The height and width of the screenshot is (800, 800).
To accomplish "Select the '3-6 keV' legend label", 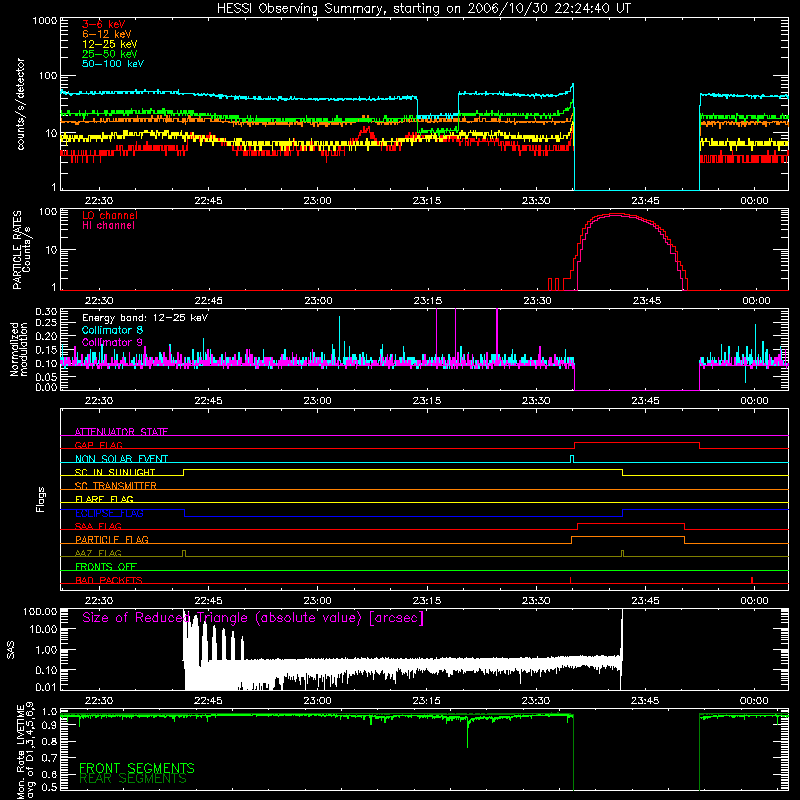I will (104, 24).
